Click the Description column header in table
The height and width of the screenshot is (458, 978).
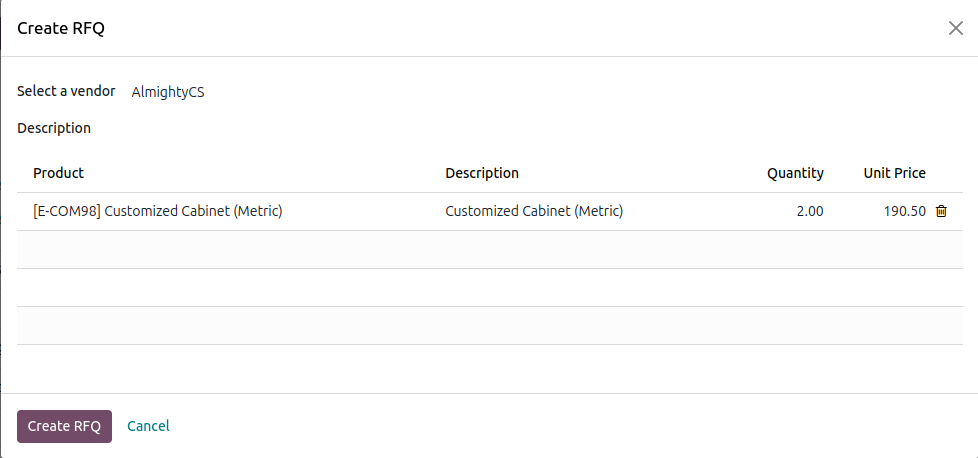pos(482,173)
